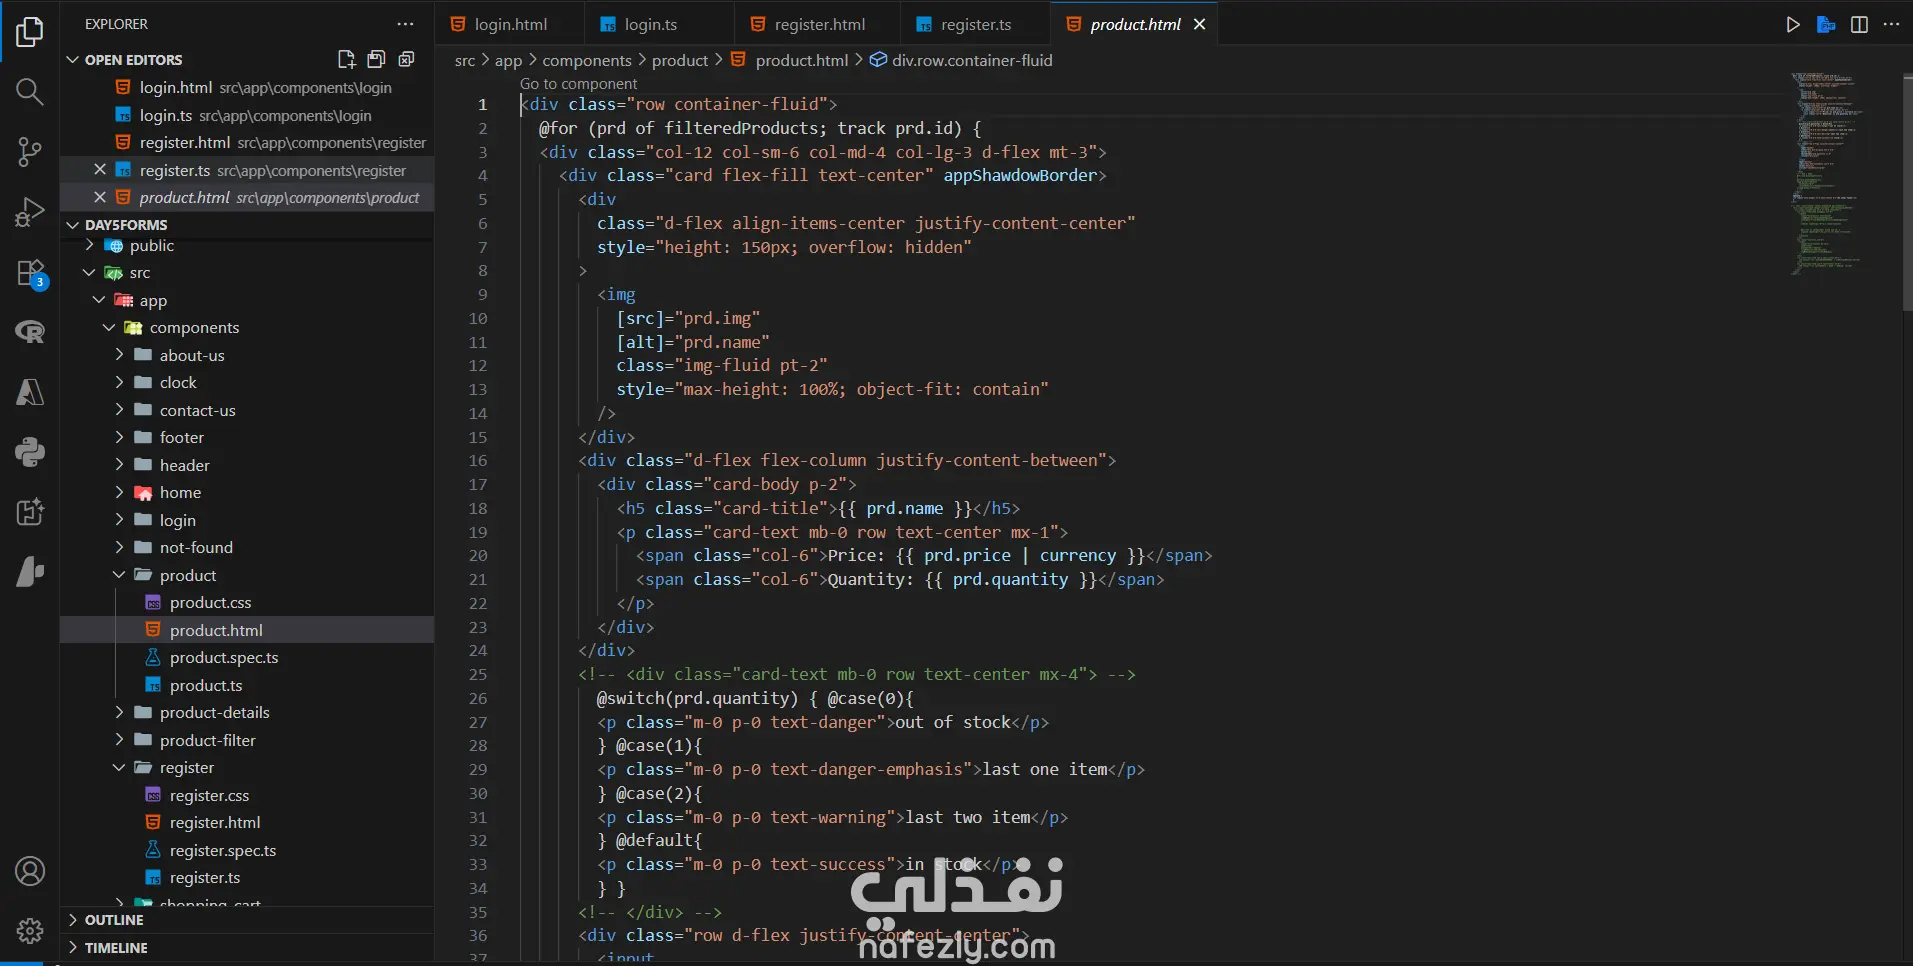
Task: Expand the login folder
Action: point(119,520)
